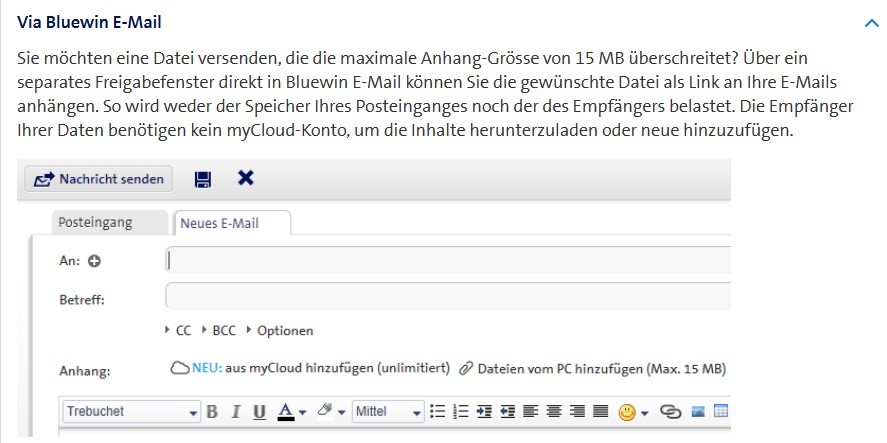Open the Trebuchet font dropdown
The image size is (887, 443).
tap(131, 411)
